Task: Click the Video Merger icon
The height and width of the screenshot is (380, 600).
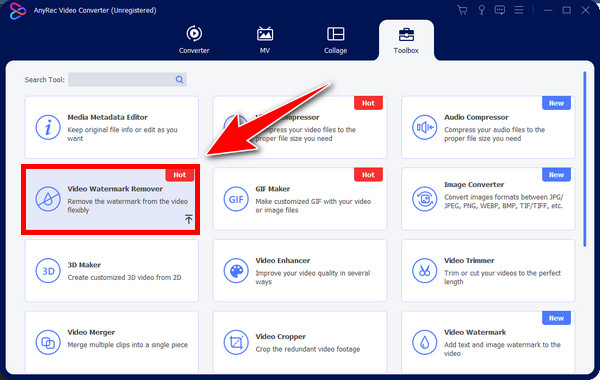Action: pos(48,342)
